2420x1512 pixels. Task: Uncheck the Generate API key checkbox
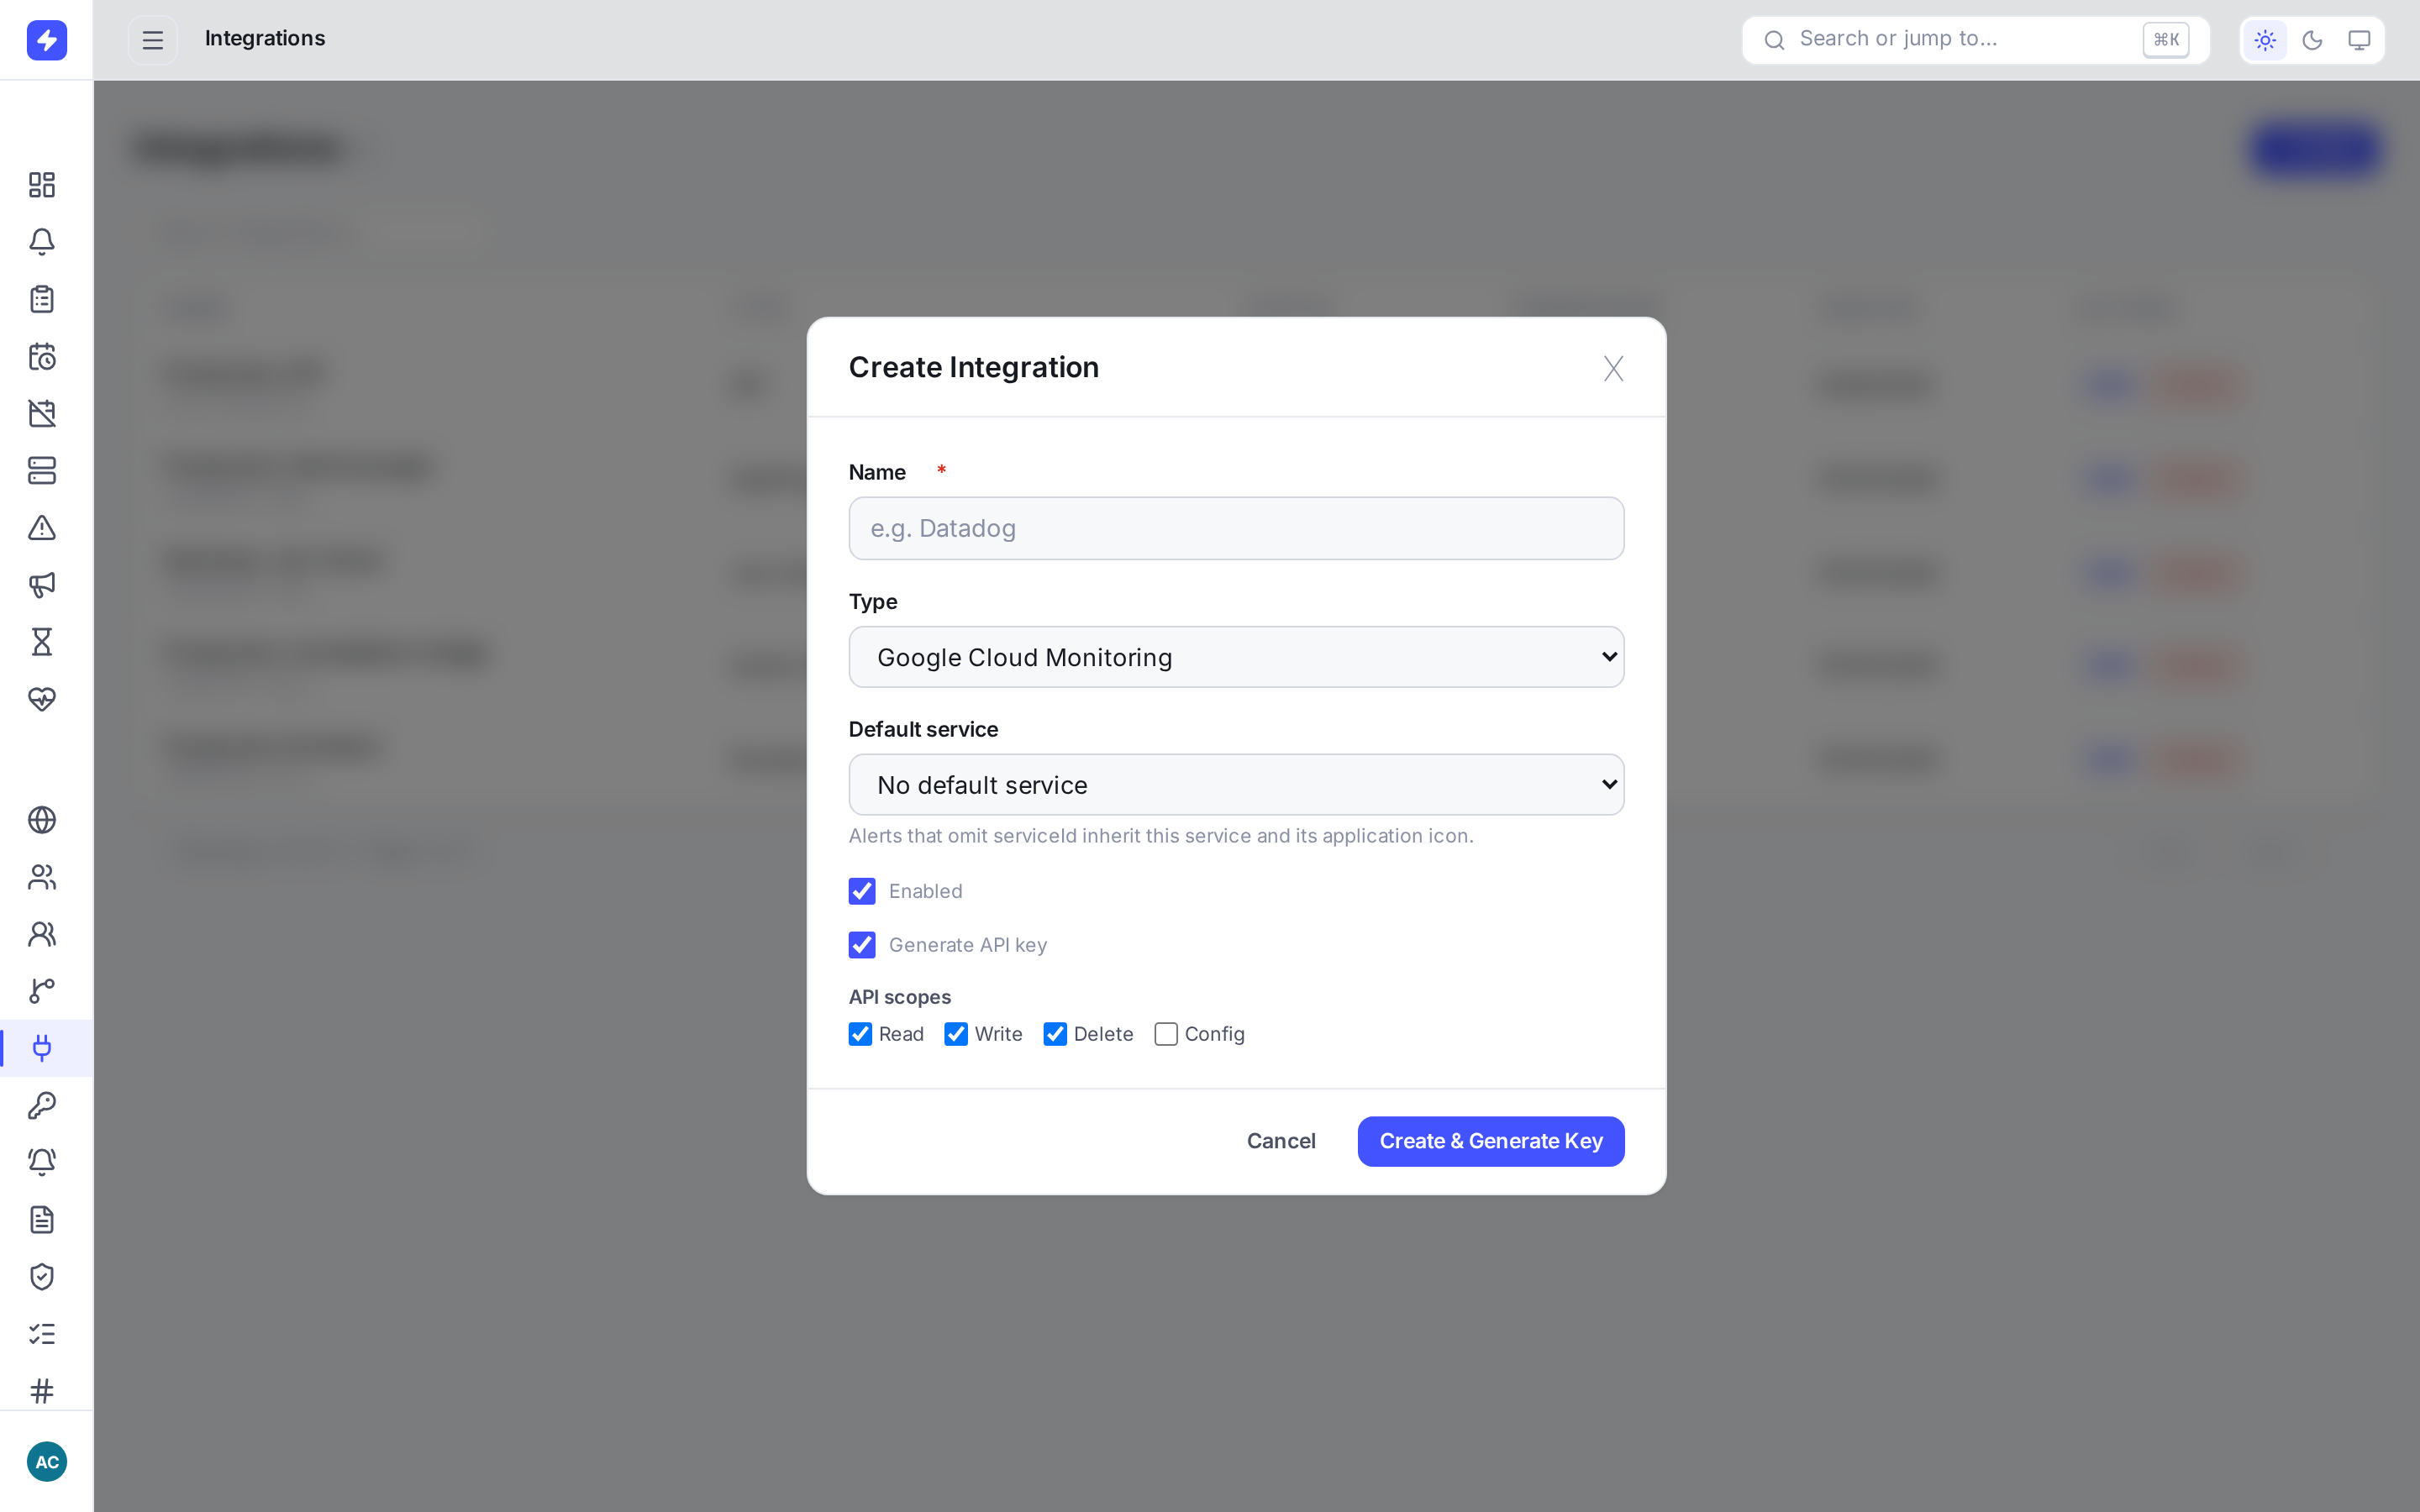coord(862,945)
